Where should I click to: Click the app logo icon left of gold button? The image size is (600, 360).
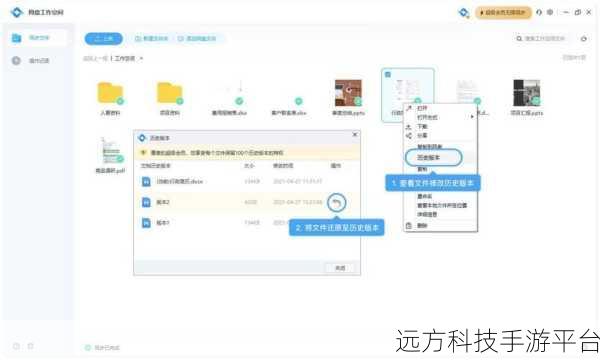(463, 13)
